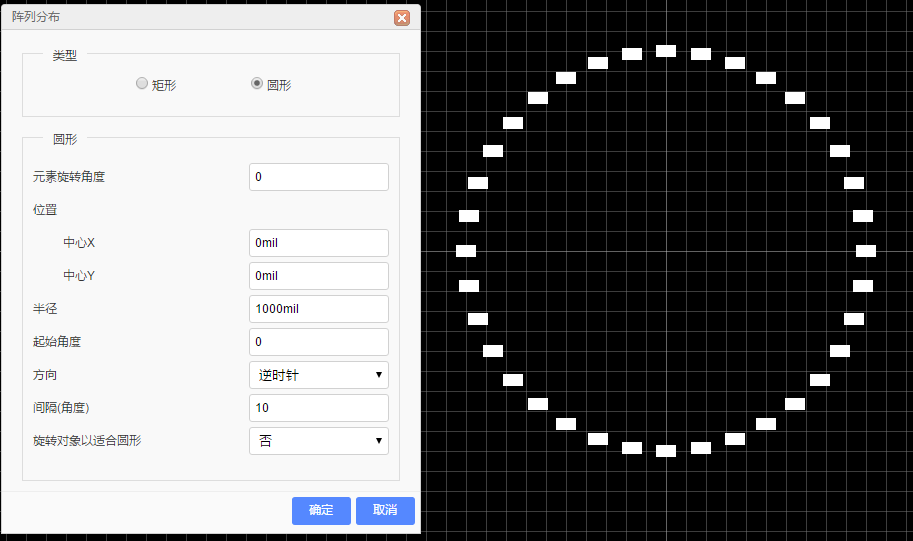Select the 圆形 radio option
913x541 pixels.
[257, 84]
